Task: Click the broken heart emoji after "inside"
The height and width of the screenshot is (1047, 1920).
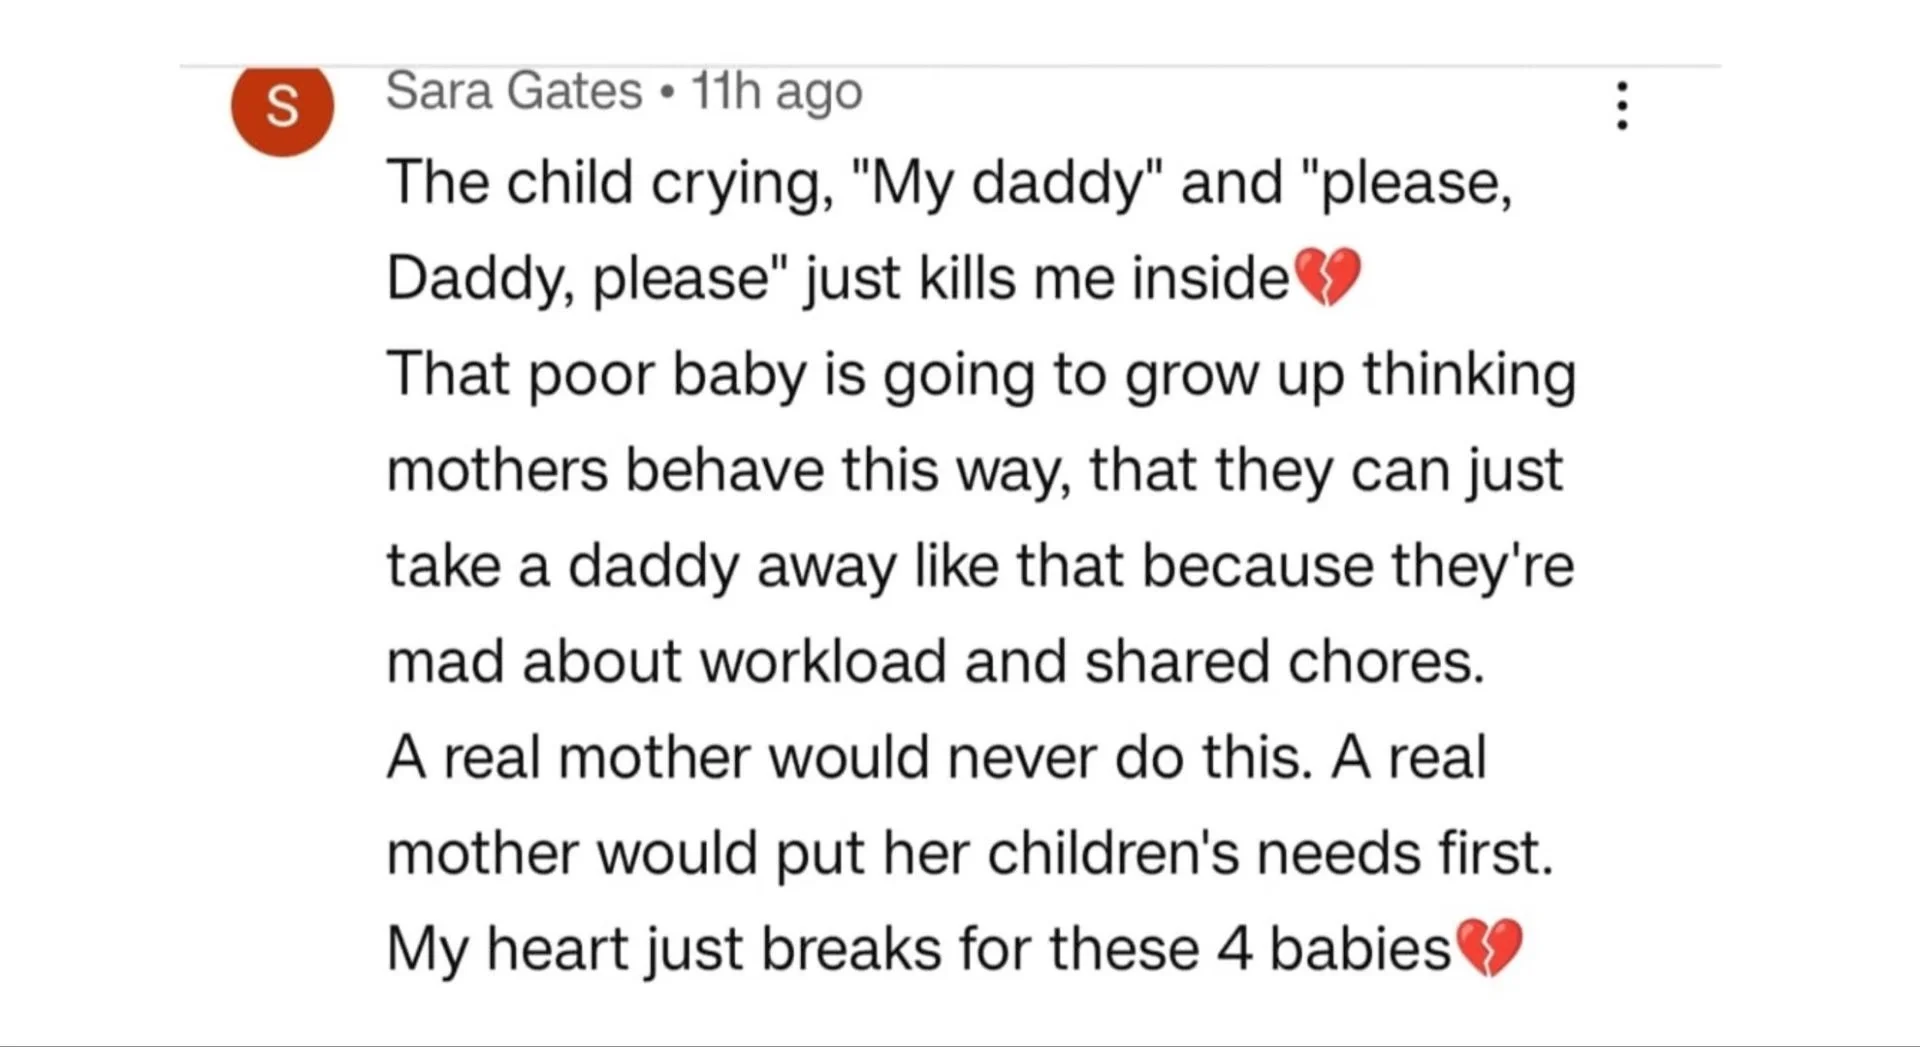Action: (x=1327, y=276)
